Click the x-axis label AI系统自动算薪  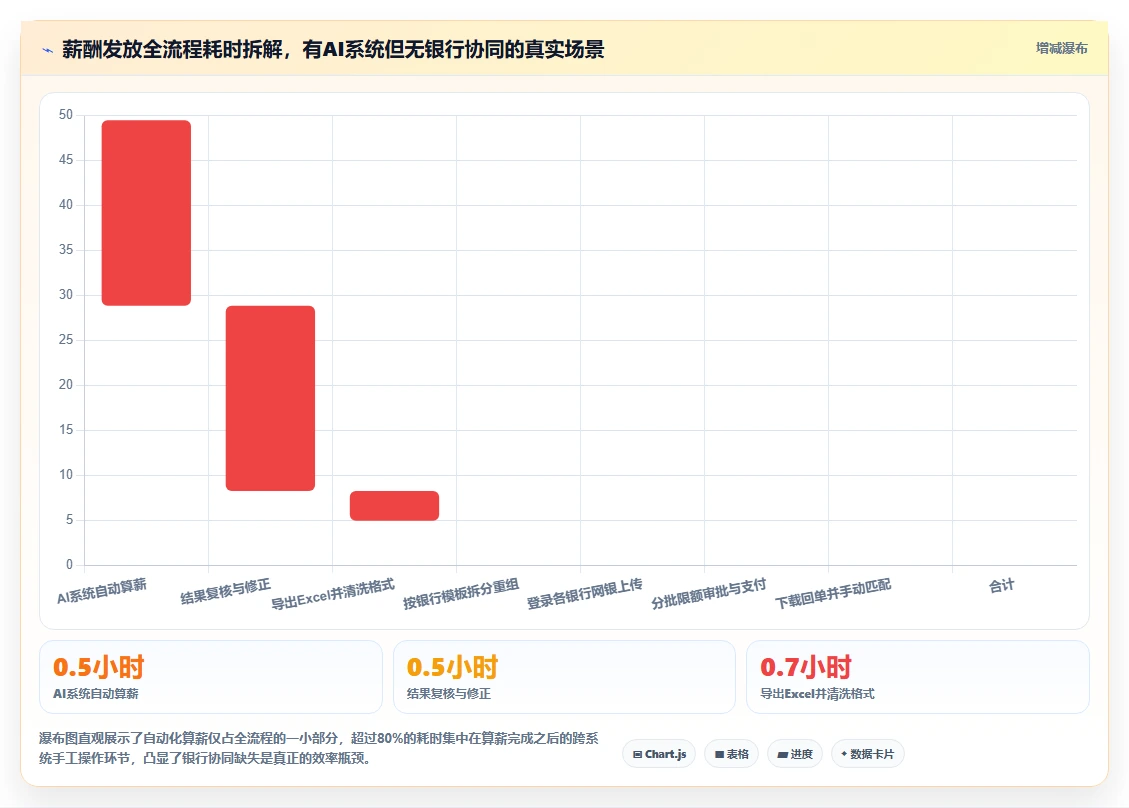[102, 591]
